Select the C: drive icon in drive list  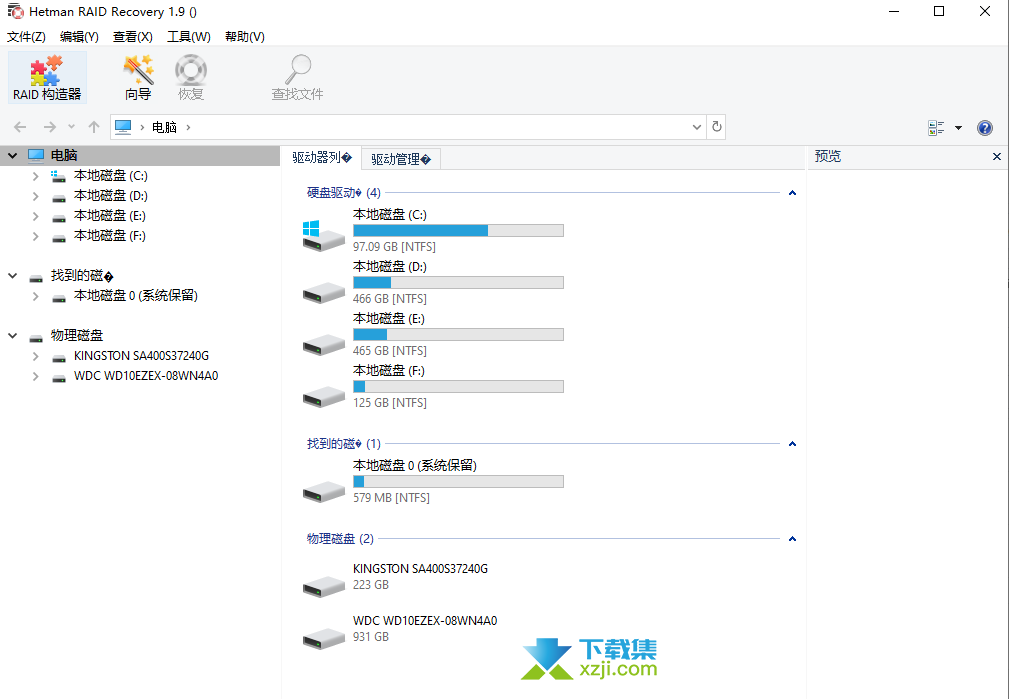[324, 236]
